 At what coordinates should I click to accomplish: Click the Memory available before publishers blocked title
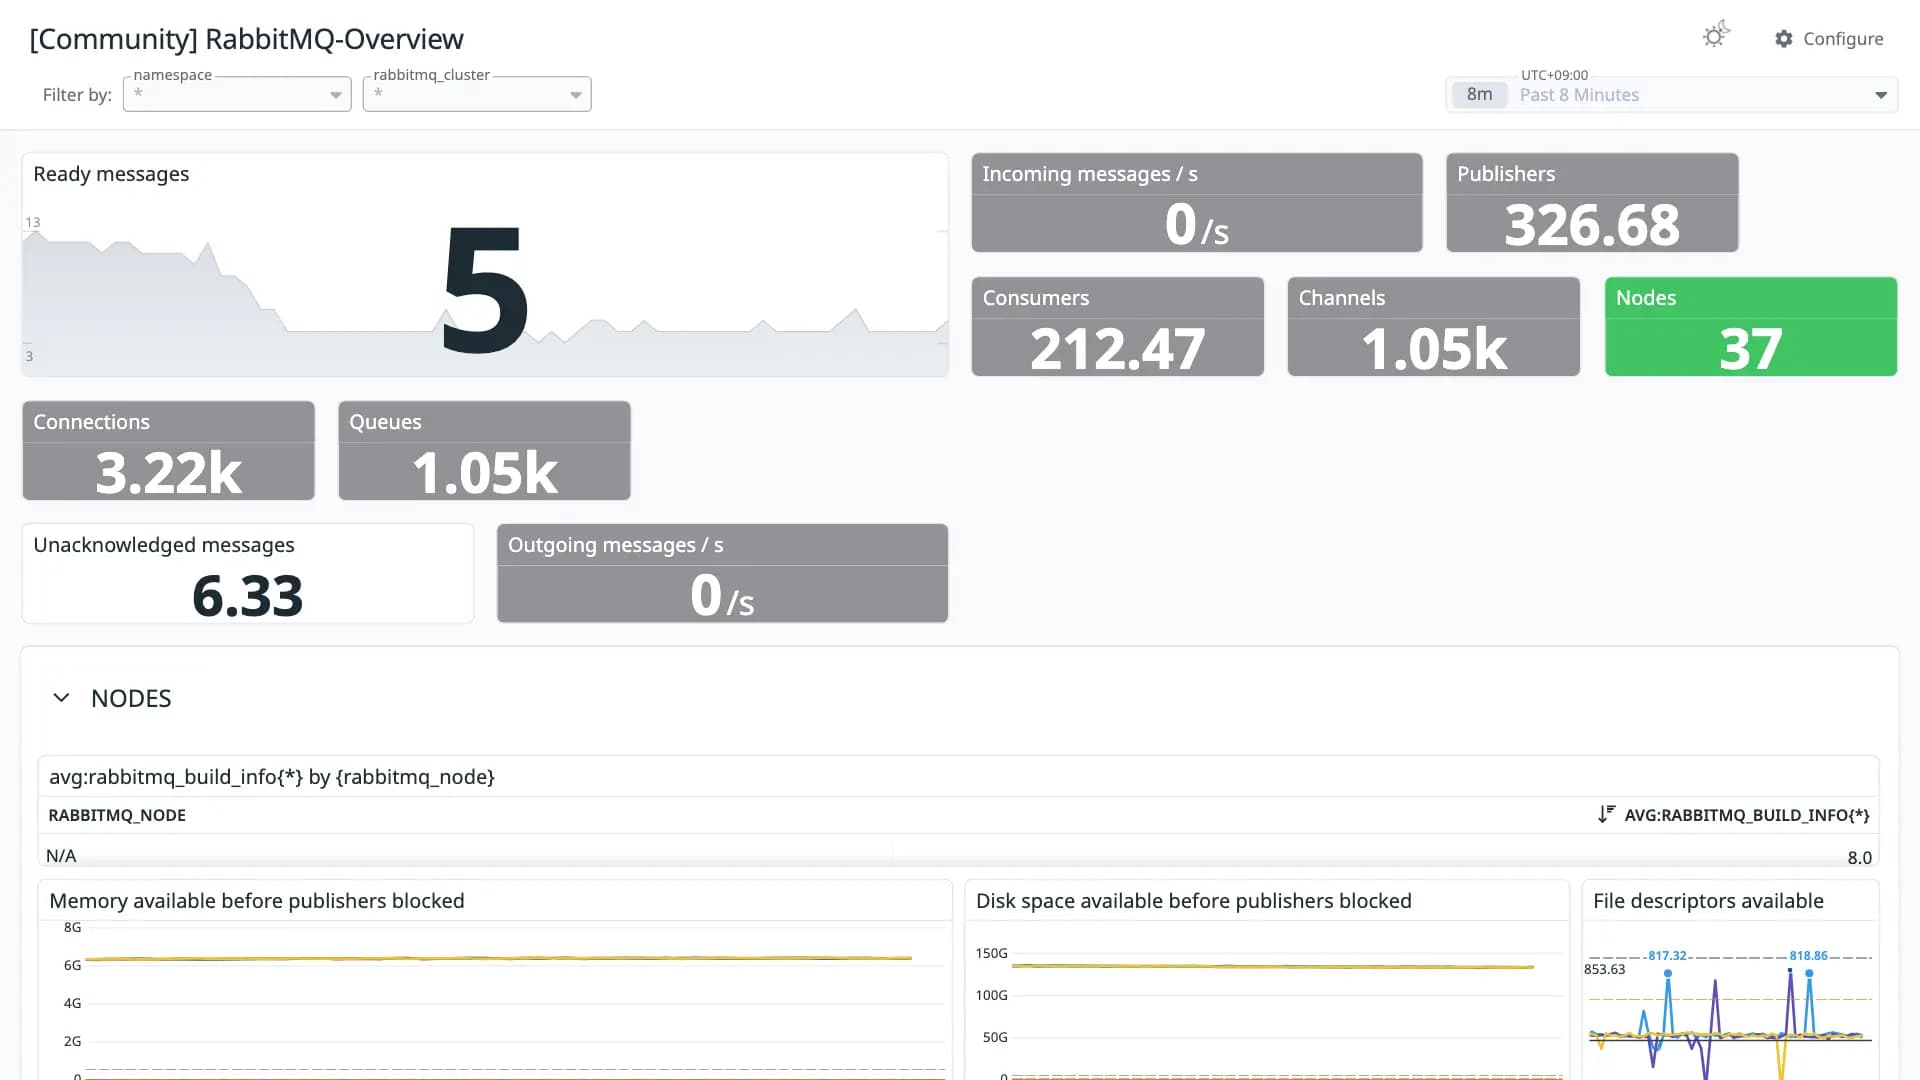pos(257,901)
